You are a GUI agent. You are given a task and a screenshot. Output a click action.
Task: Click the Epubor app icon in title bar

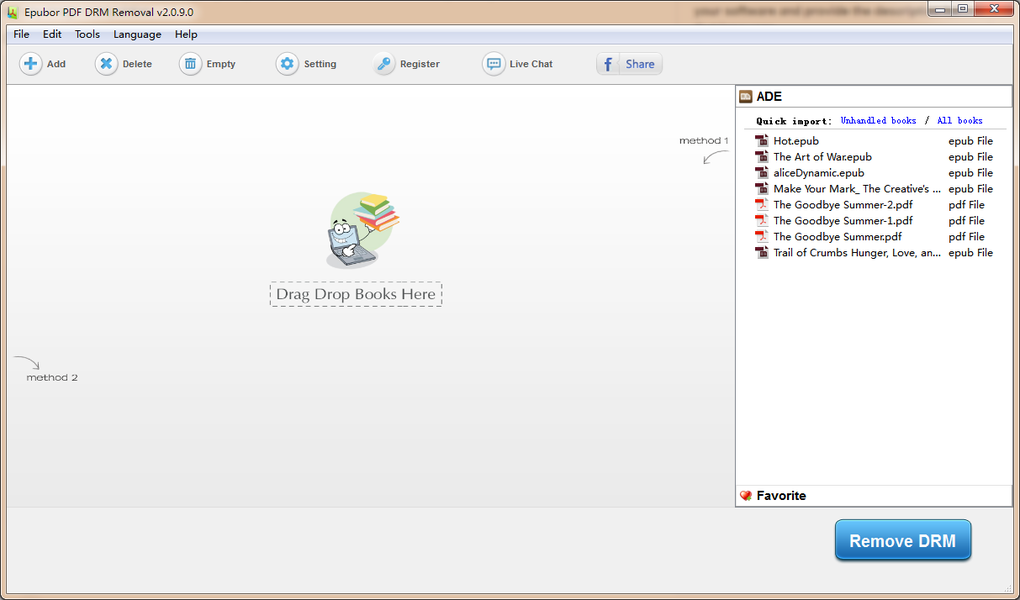[x=12, y=12]
